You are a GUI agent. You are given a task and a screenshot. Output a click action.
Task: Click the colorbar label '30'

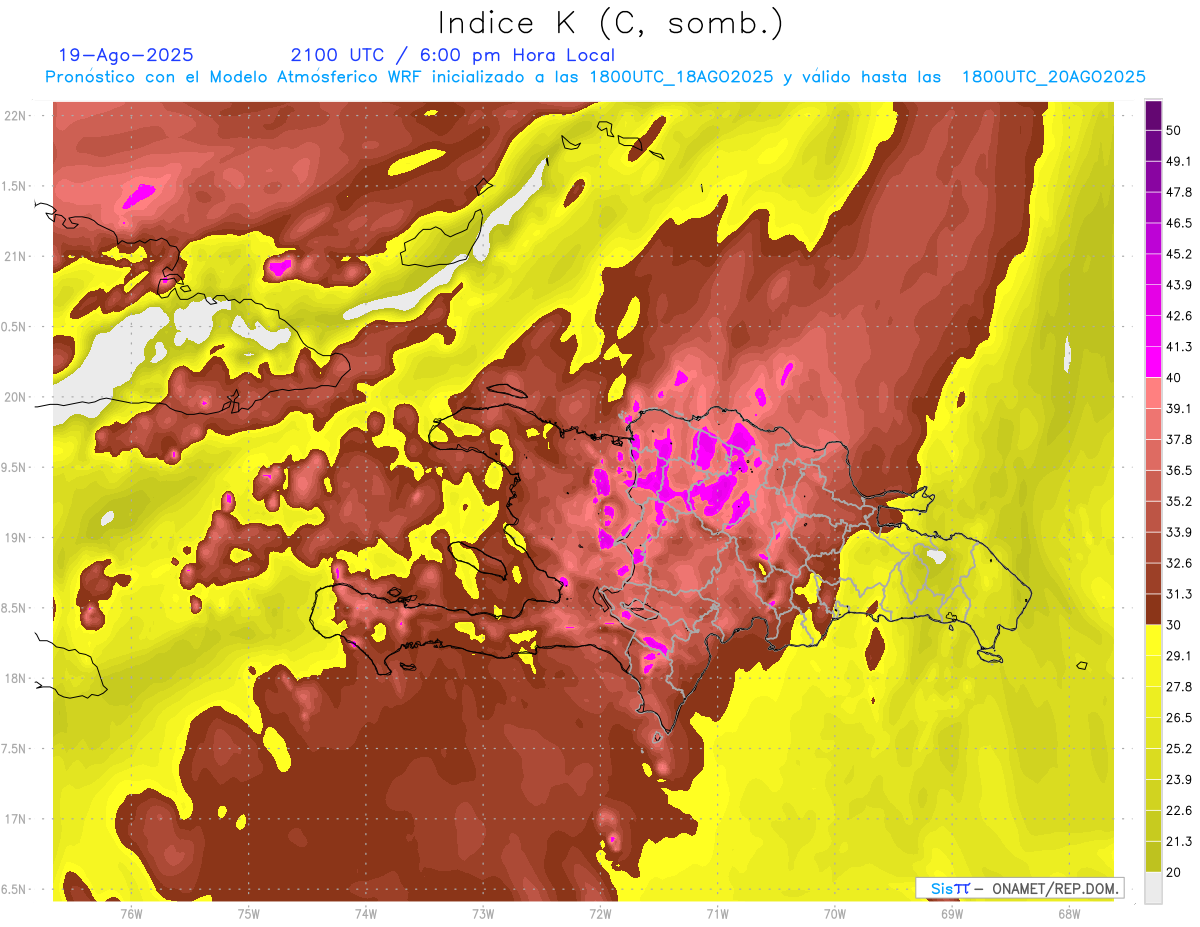(x=1175, y=625)
